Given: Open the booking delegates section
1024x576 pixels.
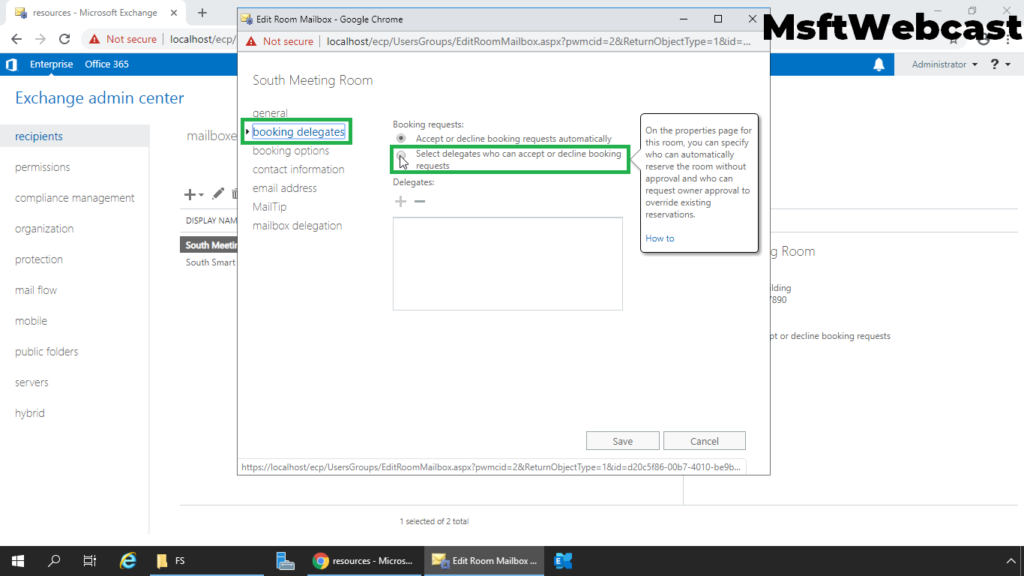Looking at the screenshot, I should point(298,132).
